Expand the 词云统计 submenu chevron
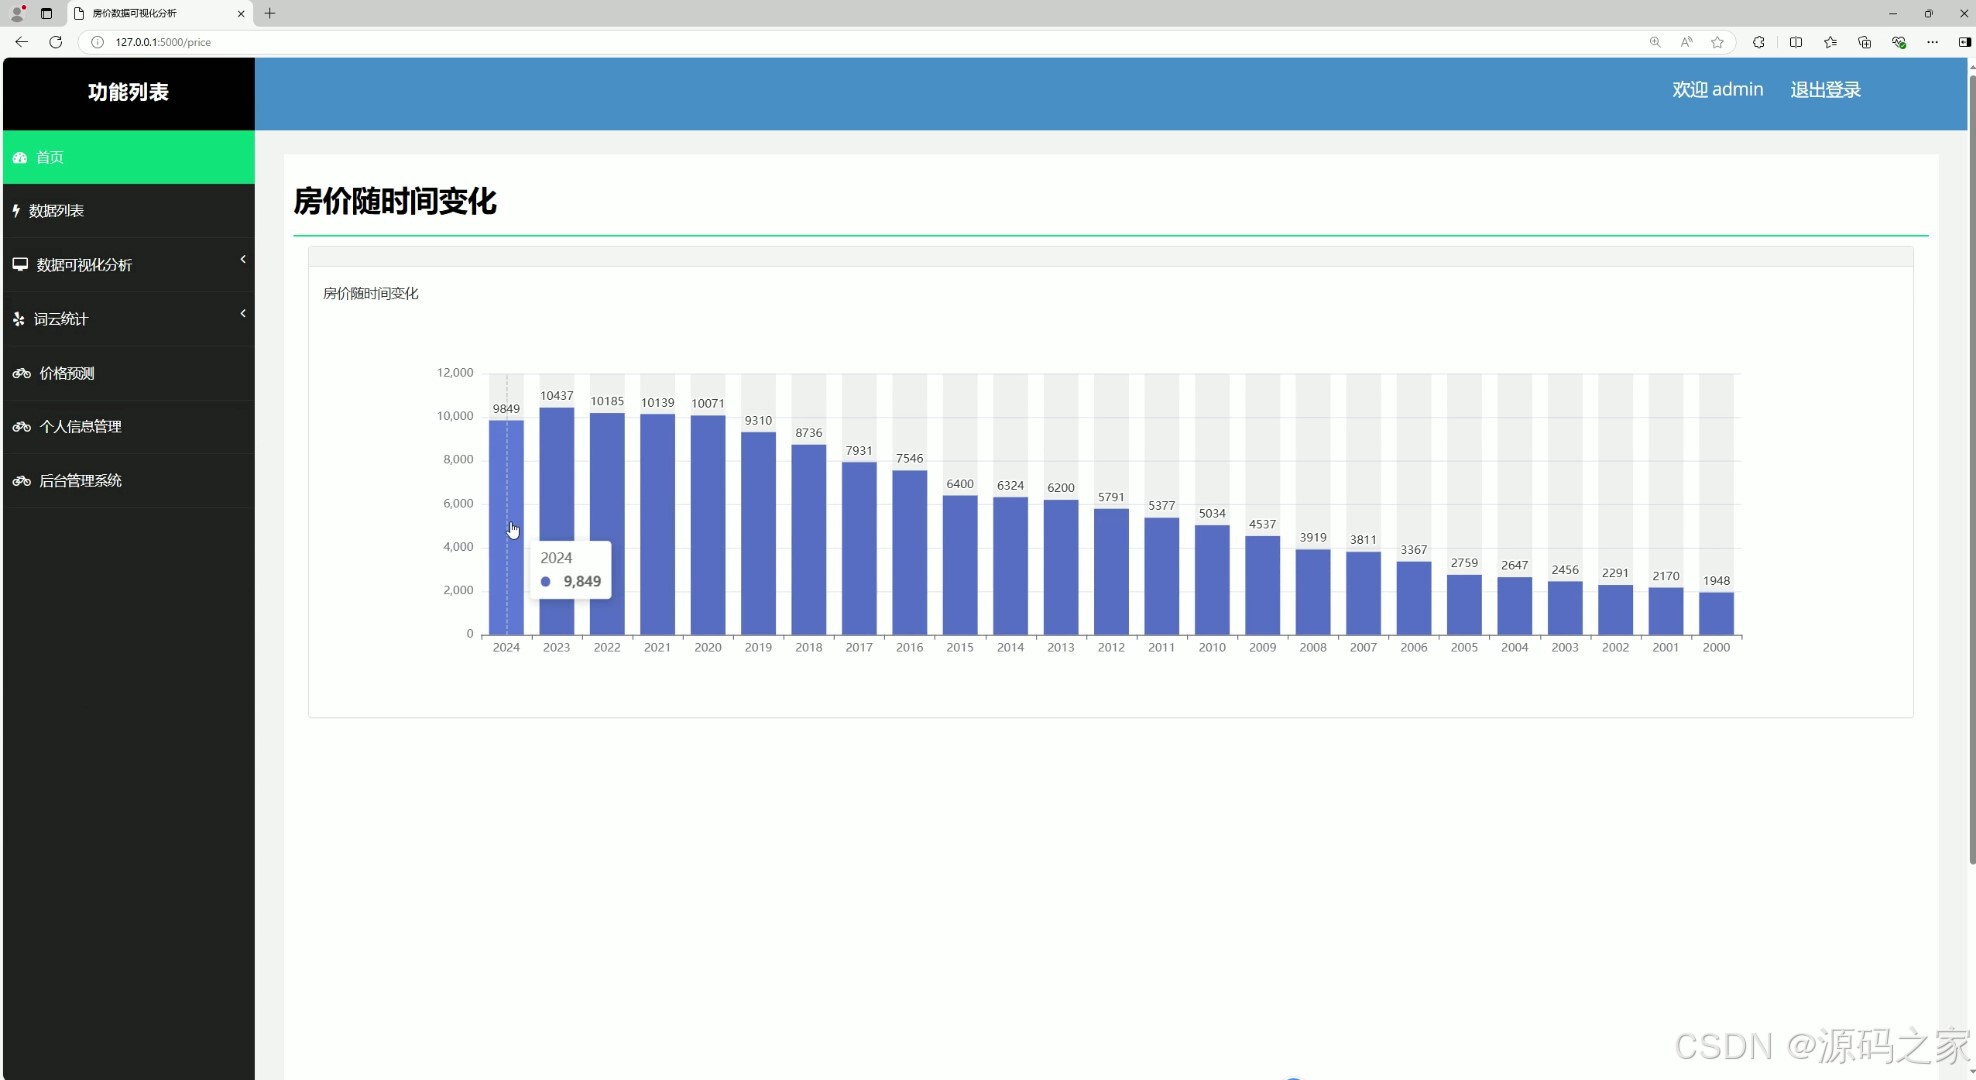1976x1080 pixels. coord(243,313)
